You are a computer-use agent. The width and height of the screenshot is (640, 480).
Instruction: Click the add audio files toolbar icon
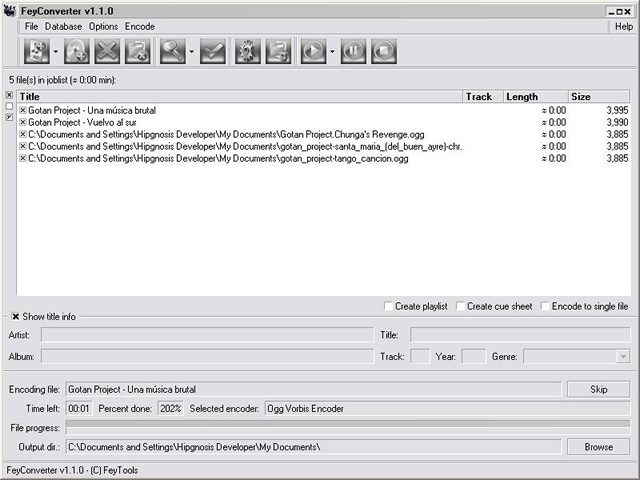click(x=36, y=51)
